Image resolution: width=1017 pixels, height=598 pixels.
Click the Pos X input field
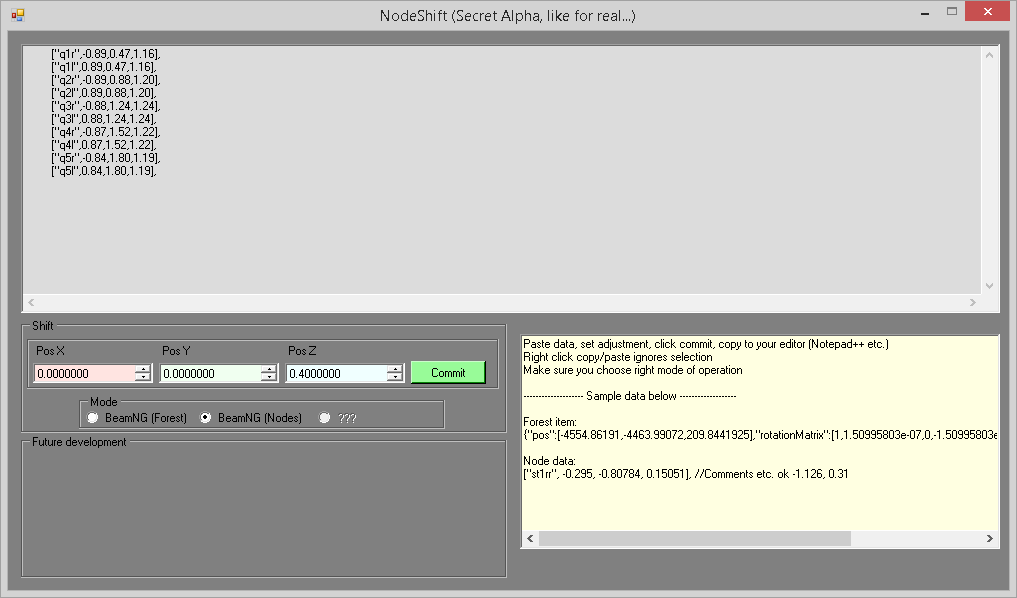click(85, 374)
